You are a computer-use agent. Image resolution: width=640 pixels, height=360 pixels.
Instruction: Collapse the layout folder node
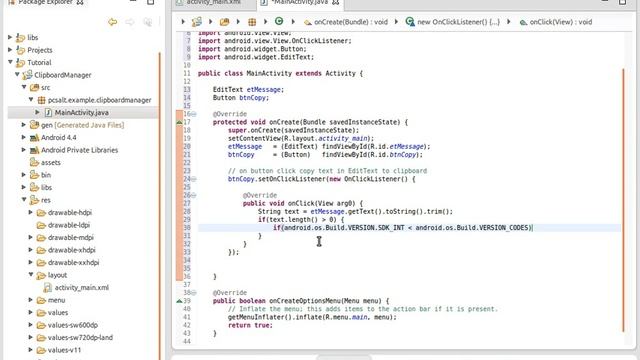tap(31, 275)
